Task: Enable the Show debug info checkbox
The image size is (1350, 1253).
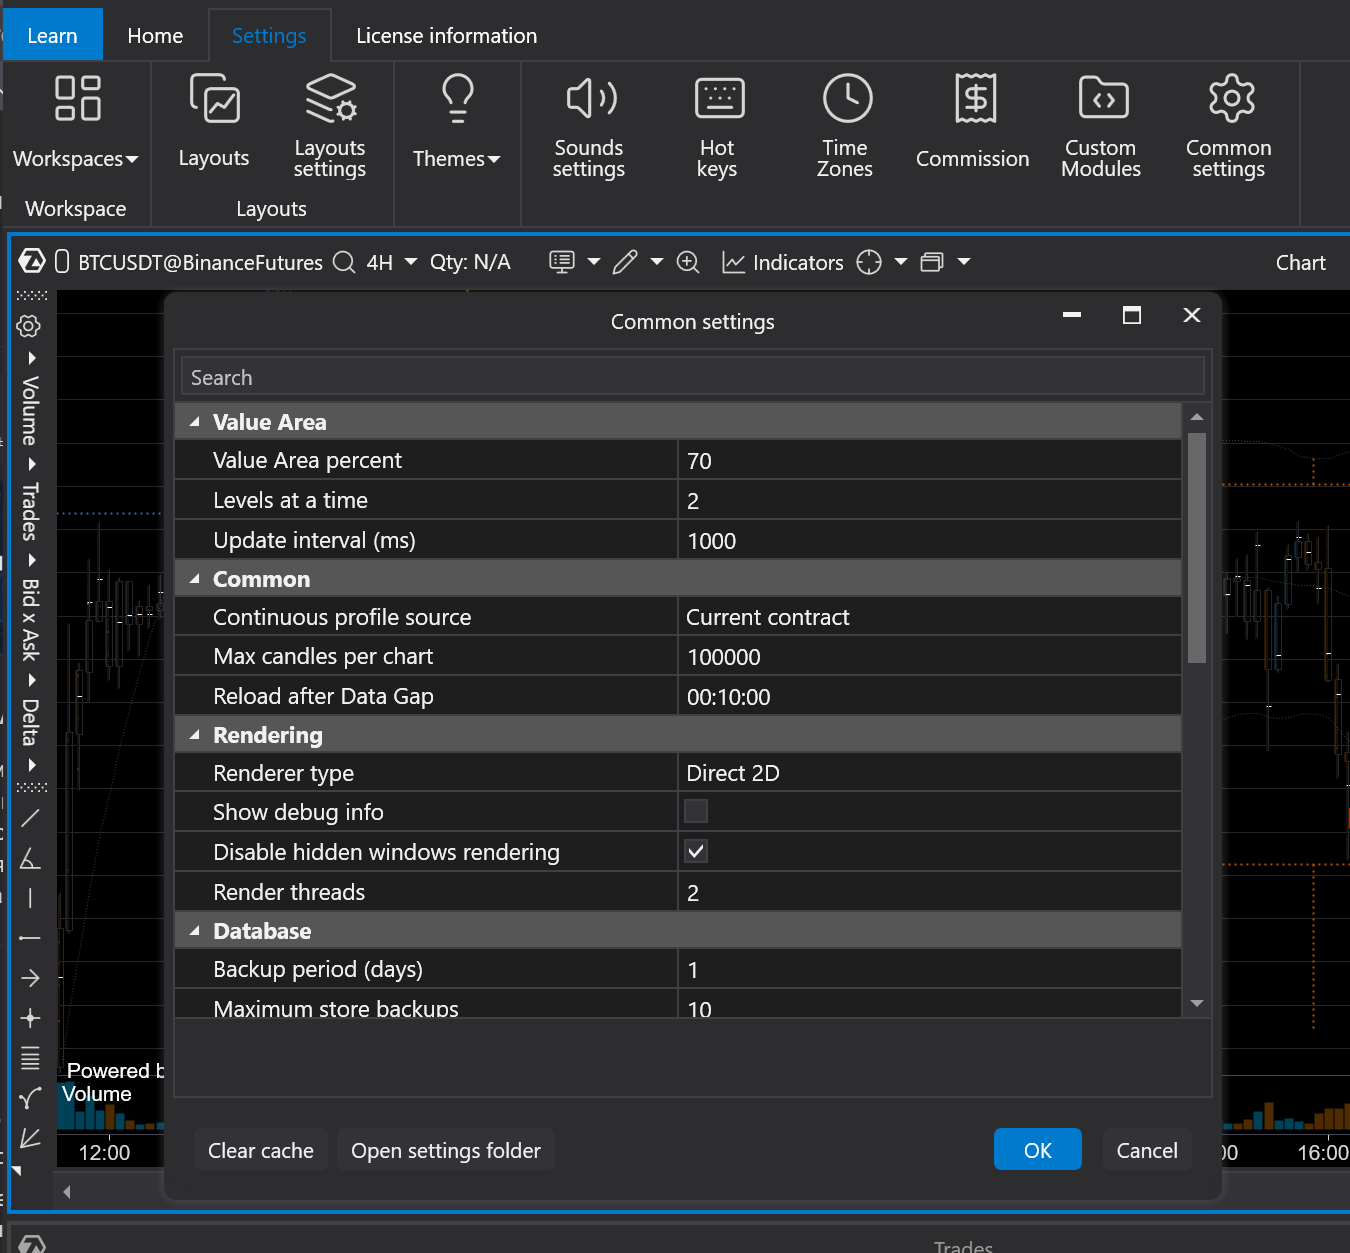Action: coord(696,811)
